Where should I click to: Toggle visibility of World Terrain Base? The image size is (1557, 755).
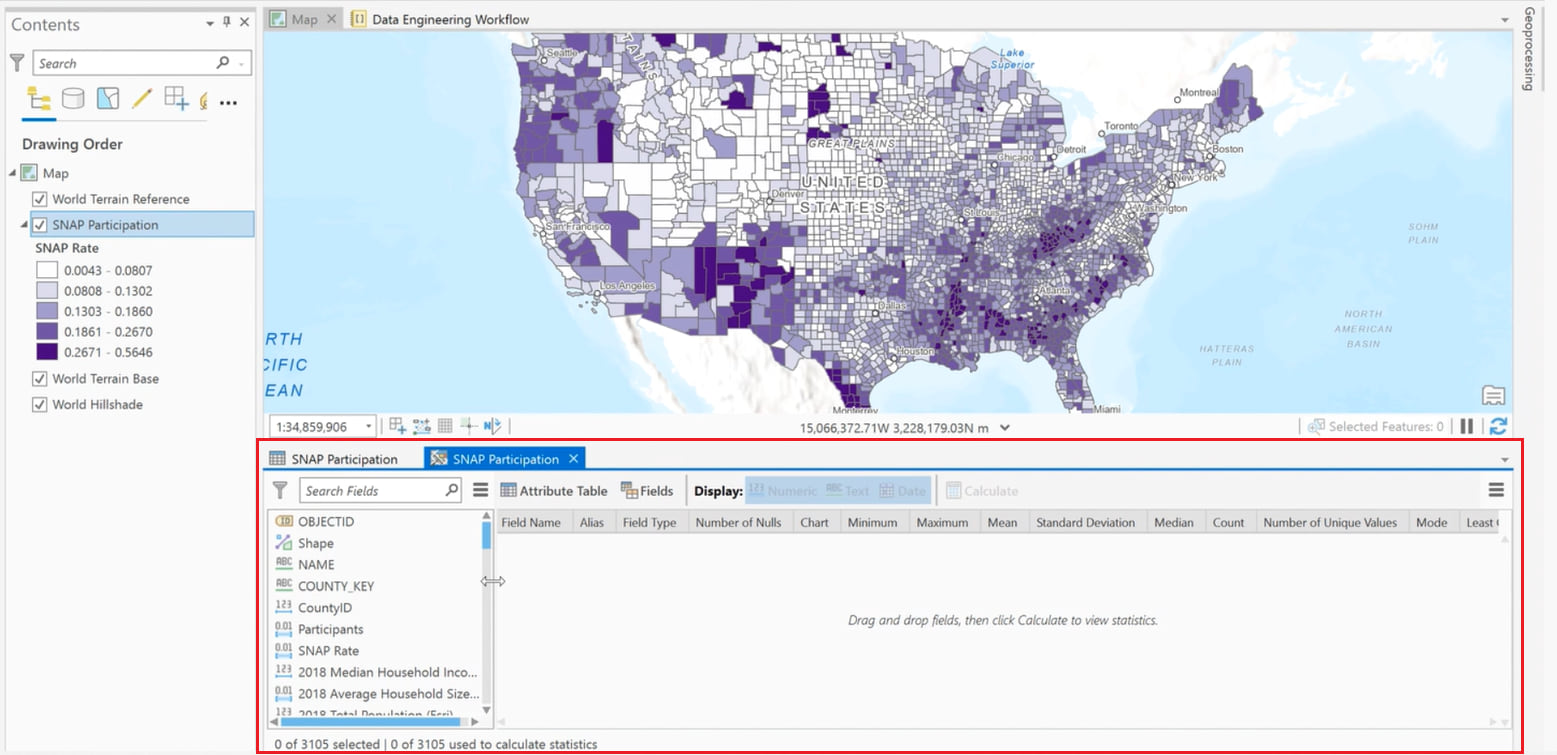point(39,378)
